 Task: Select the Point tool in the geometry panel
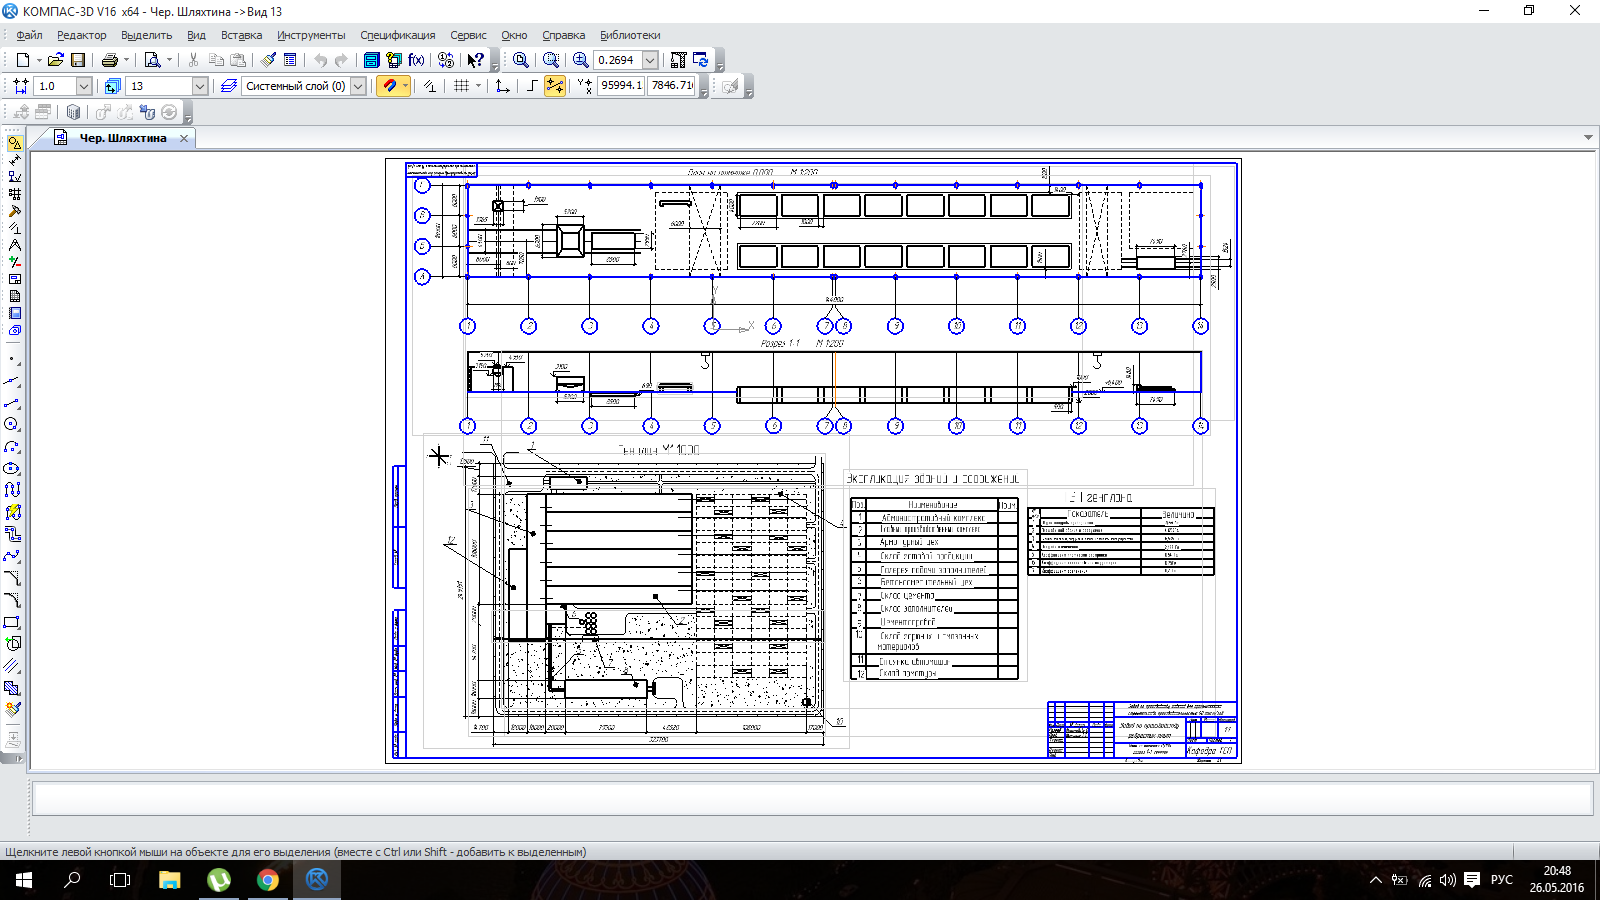(x=12, y=359)
